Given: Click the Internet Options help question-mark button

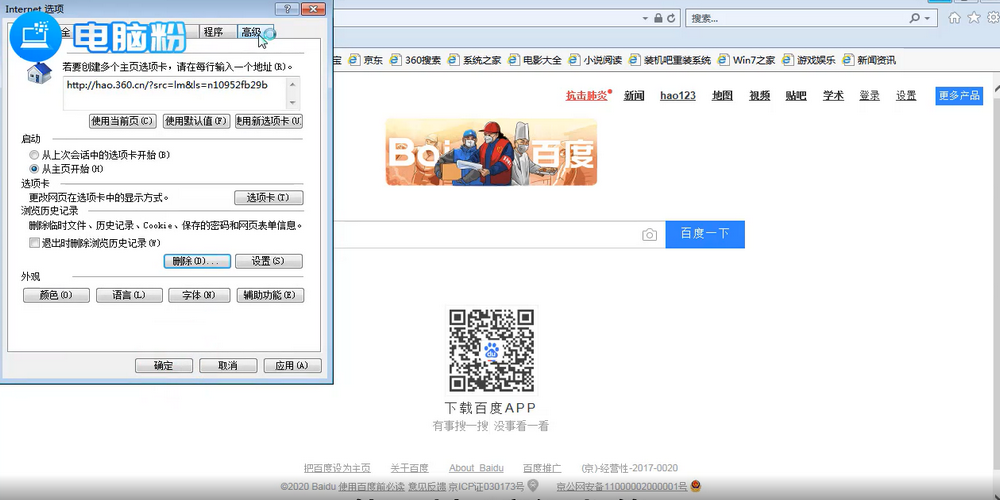Looking at the screenshot, I should tap(287, 9).
